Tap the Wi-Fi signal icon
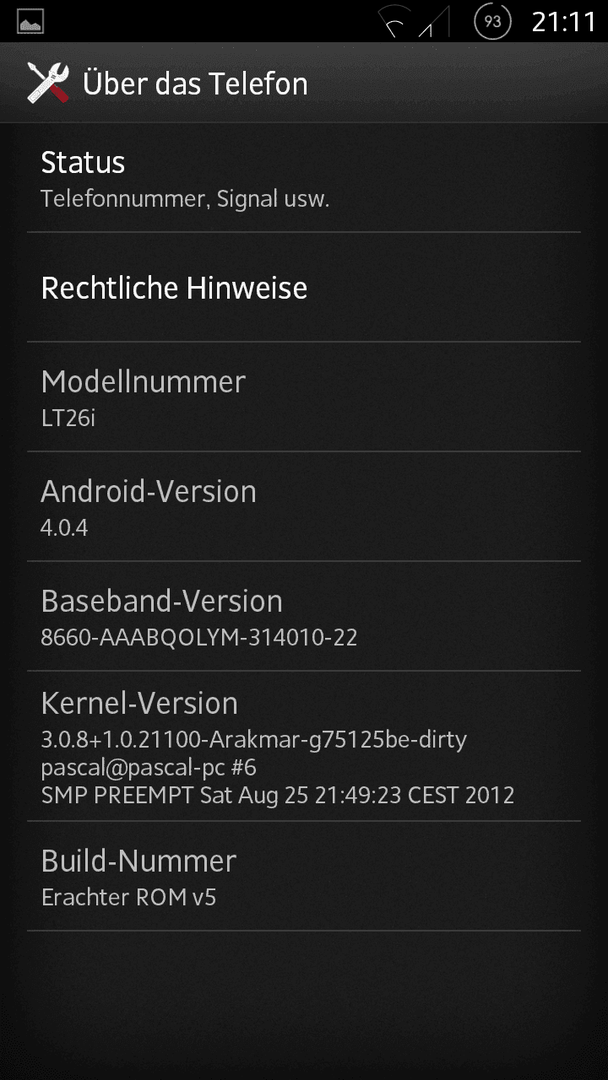This screenshot has height=1080, width=608. click(394, 22)
